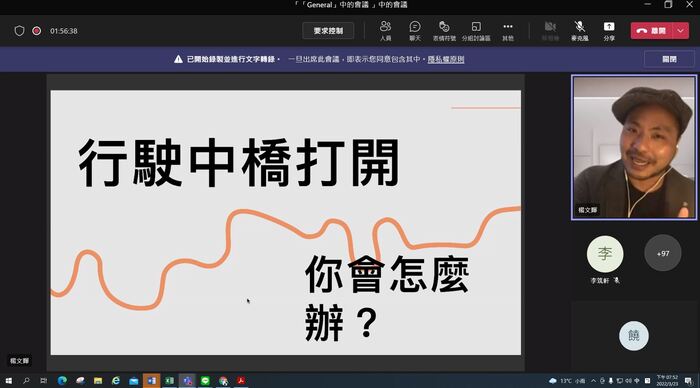This screenshot has height=388, width=700.
Task: Open the 分享 share content tray
Action: pos(609,31)
